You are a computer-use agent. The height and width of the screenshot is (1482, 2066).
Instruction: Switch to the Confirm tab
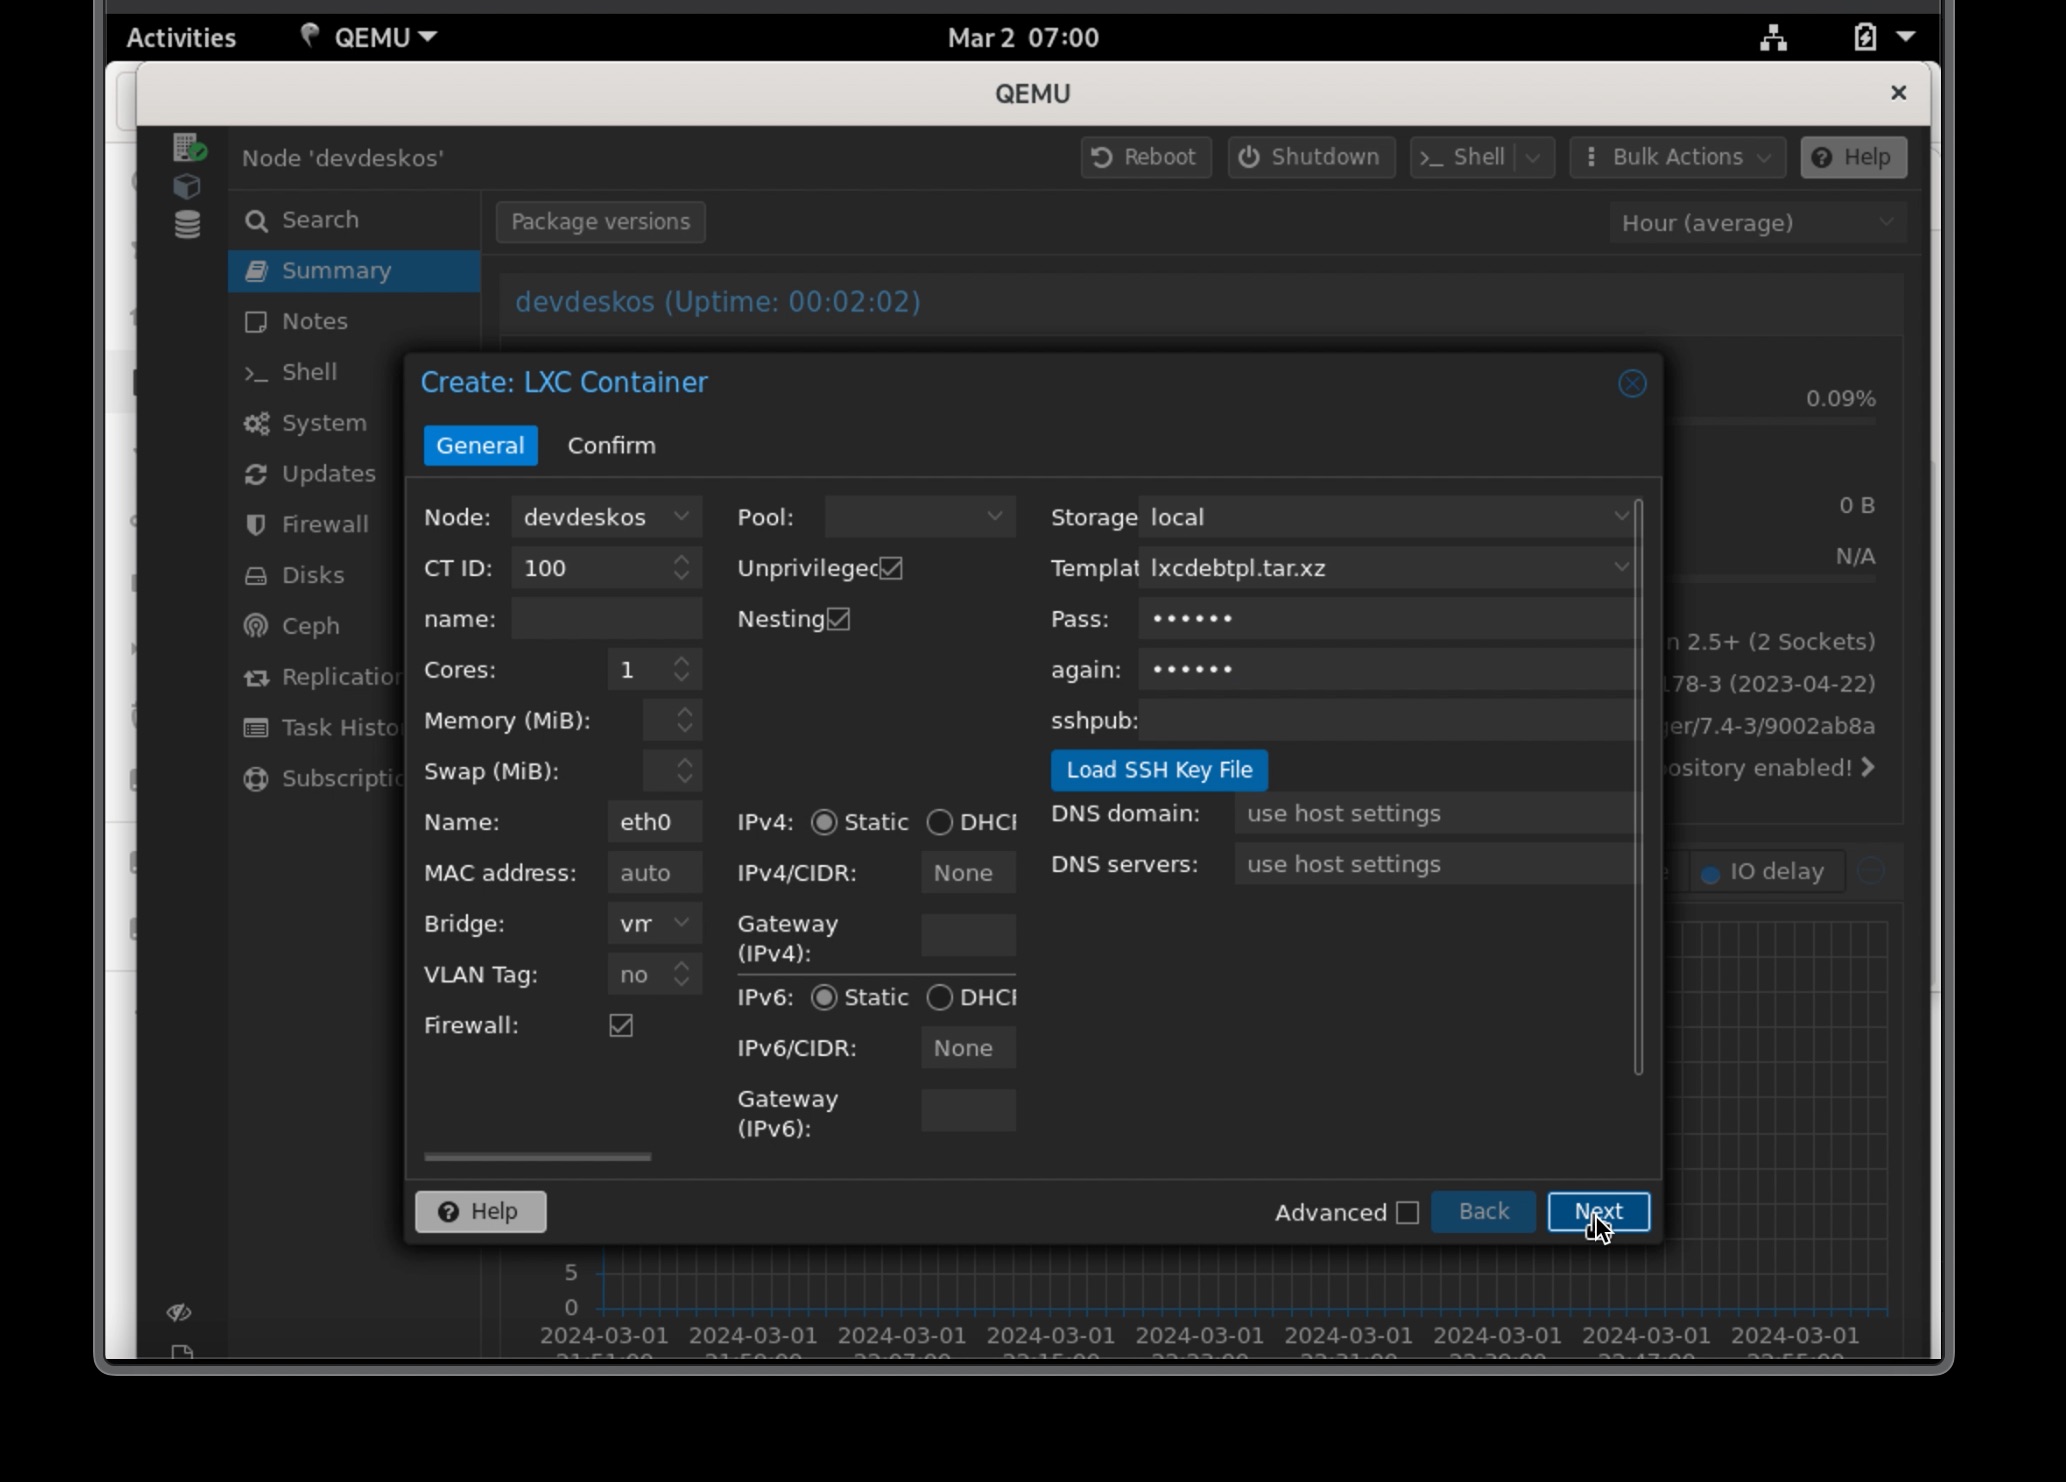611,444
